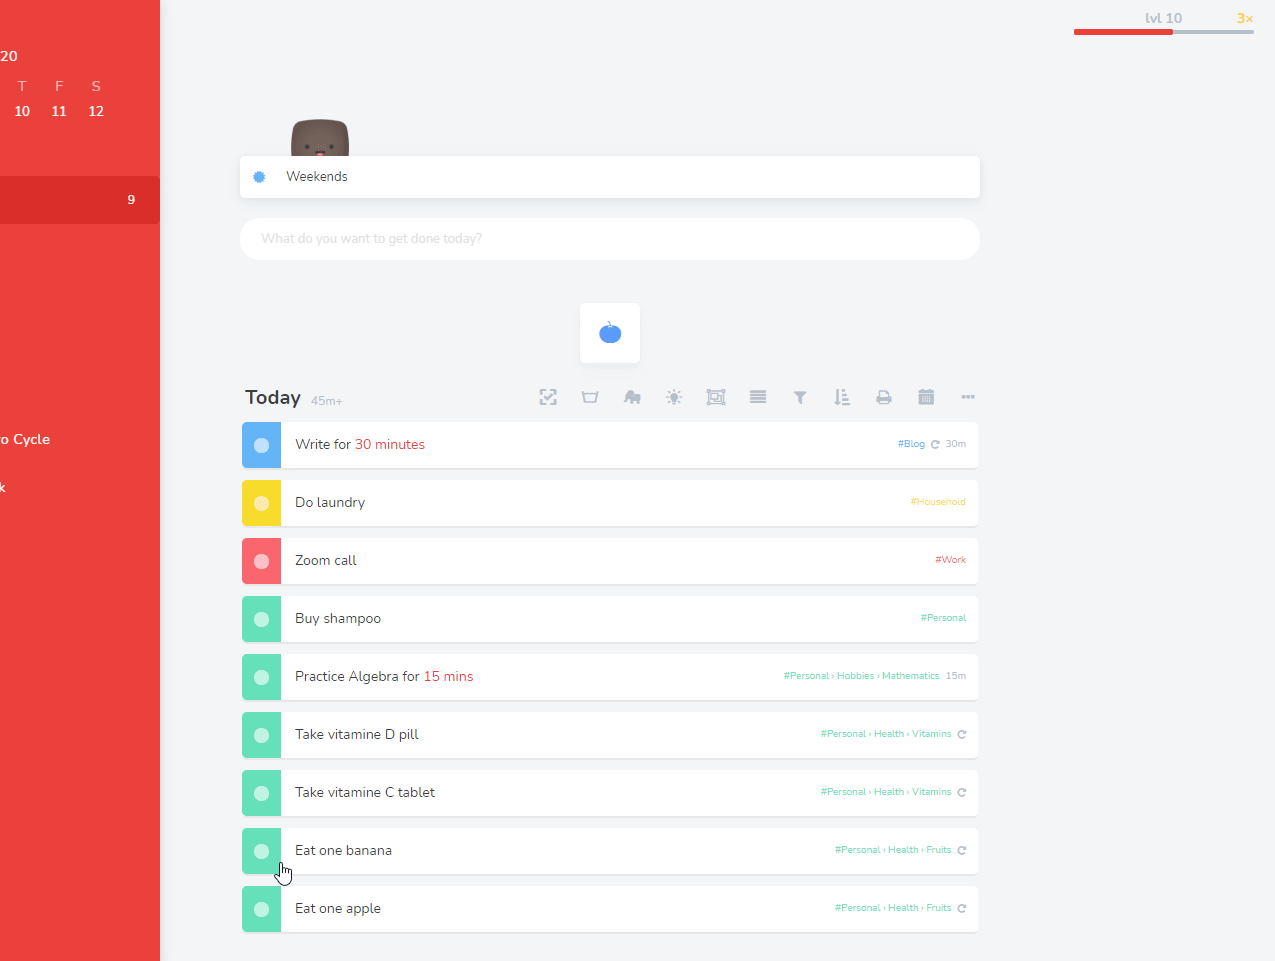The width and height of the screenshot is (1275, 961).
Task: Click the Today heading
Action: coord(273,397)
